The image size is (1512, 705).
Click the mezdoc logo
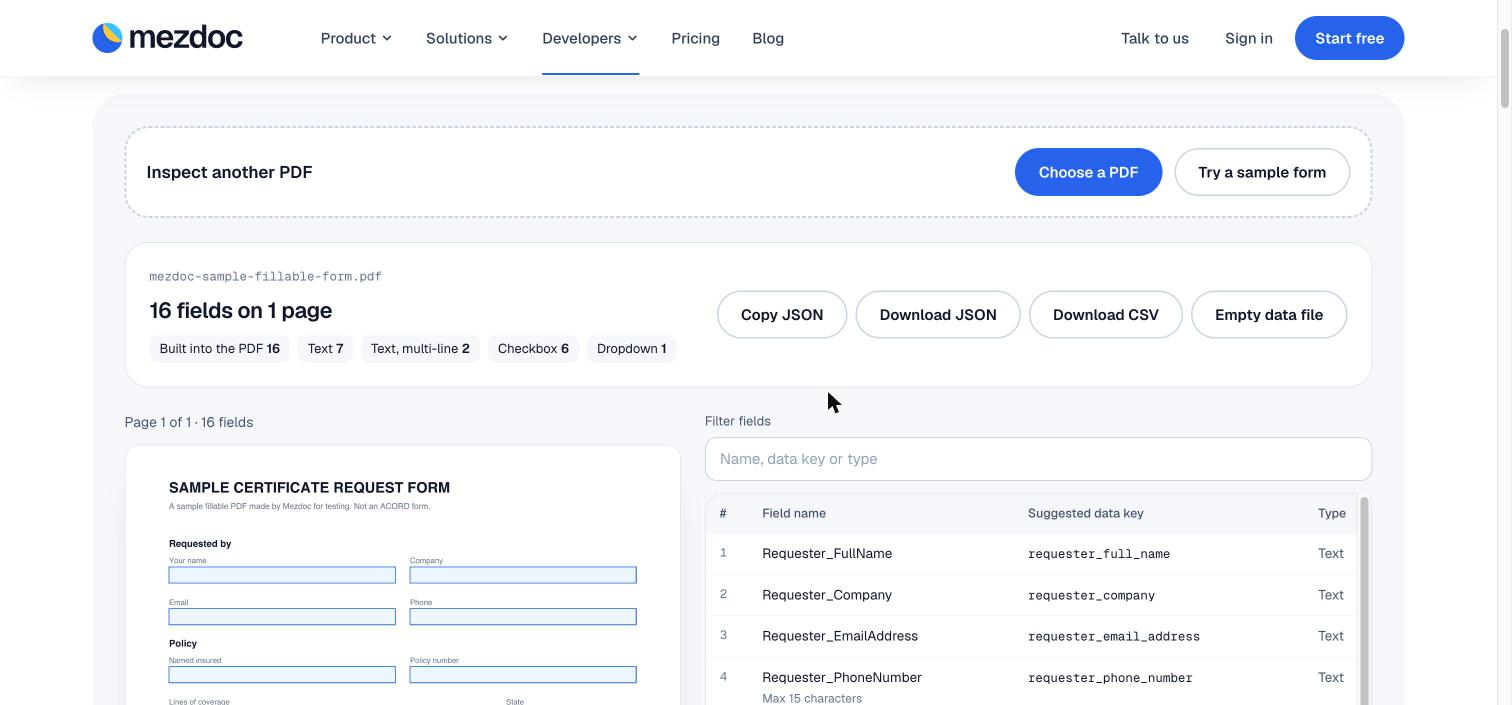167,38
